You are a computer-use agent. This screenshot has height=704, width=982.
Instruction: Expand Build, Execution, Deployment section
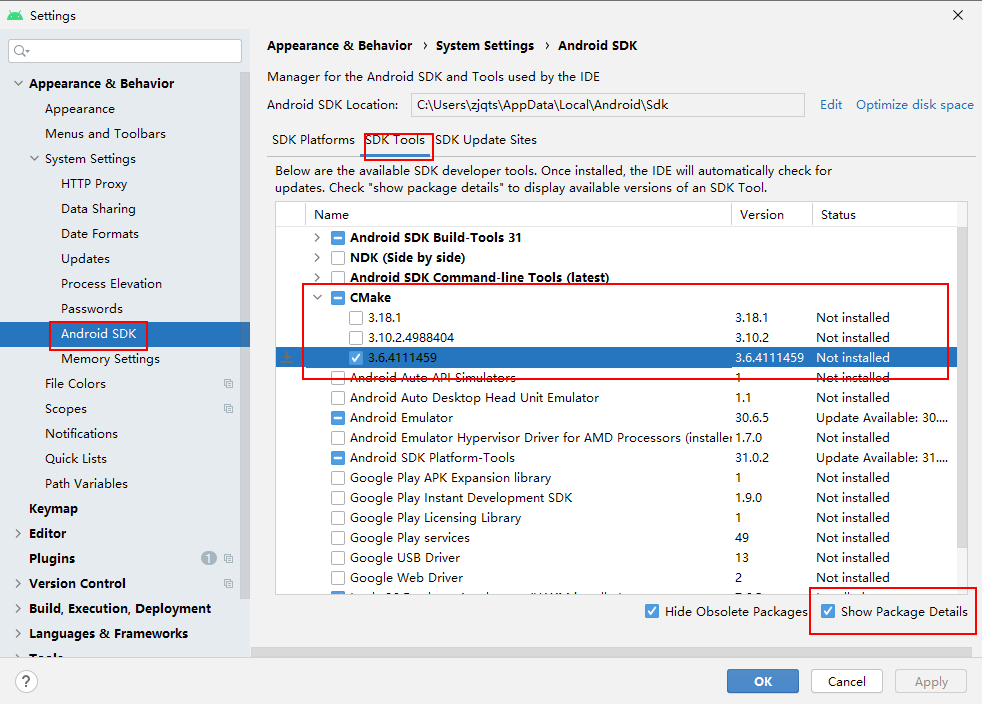tap(18, 608)
